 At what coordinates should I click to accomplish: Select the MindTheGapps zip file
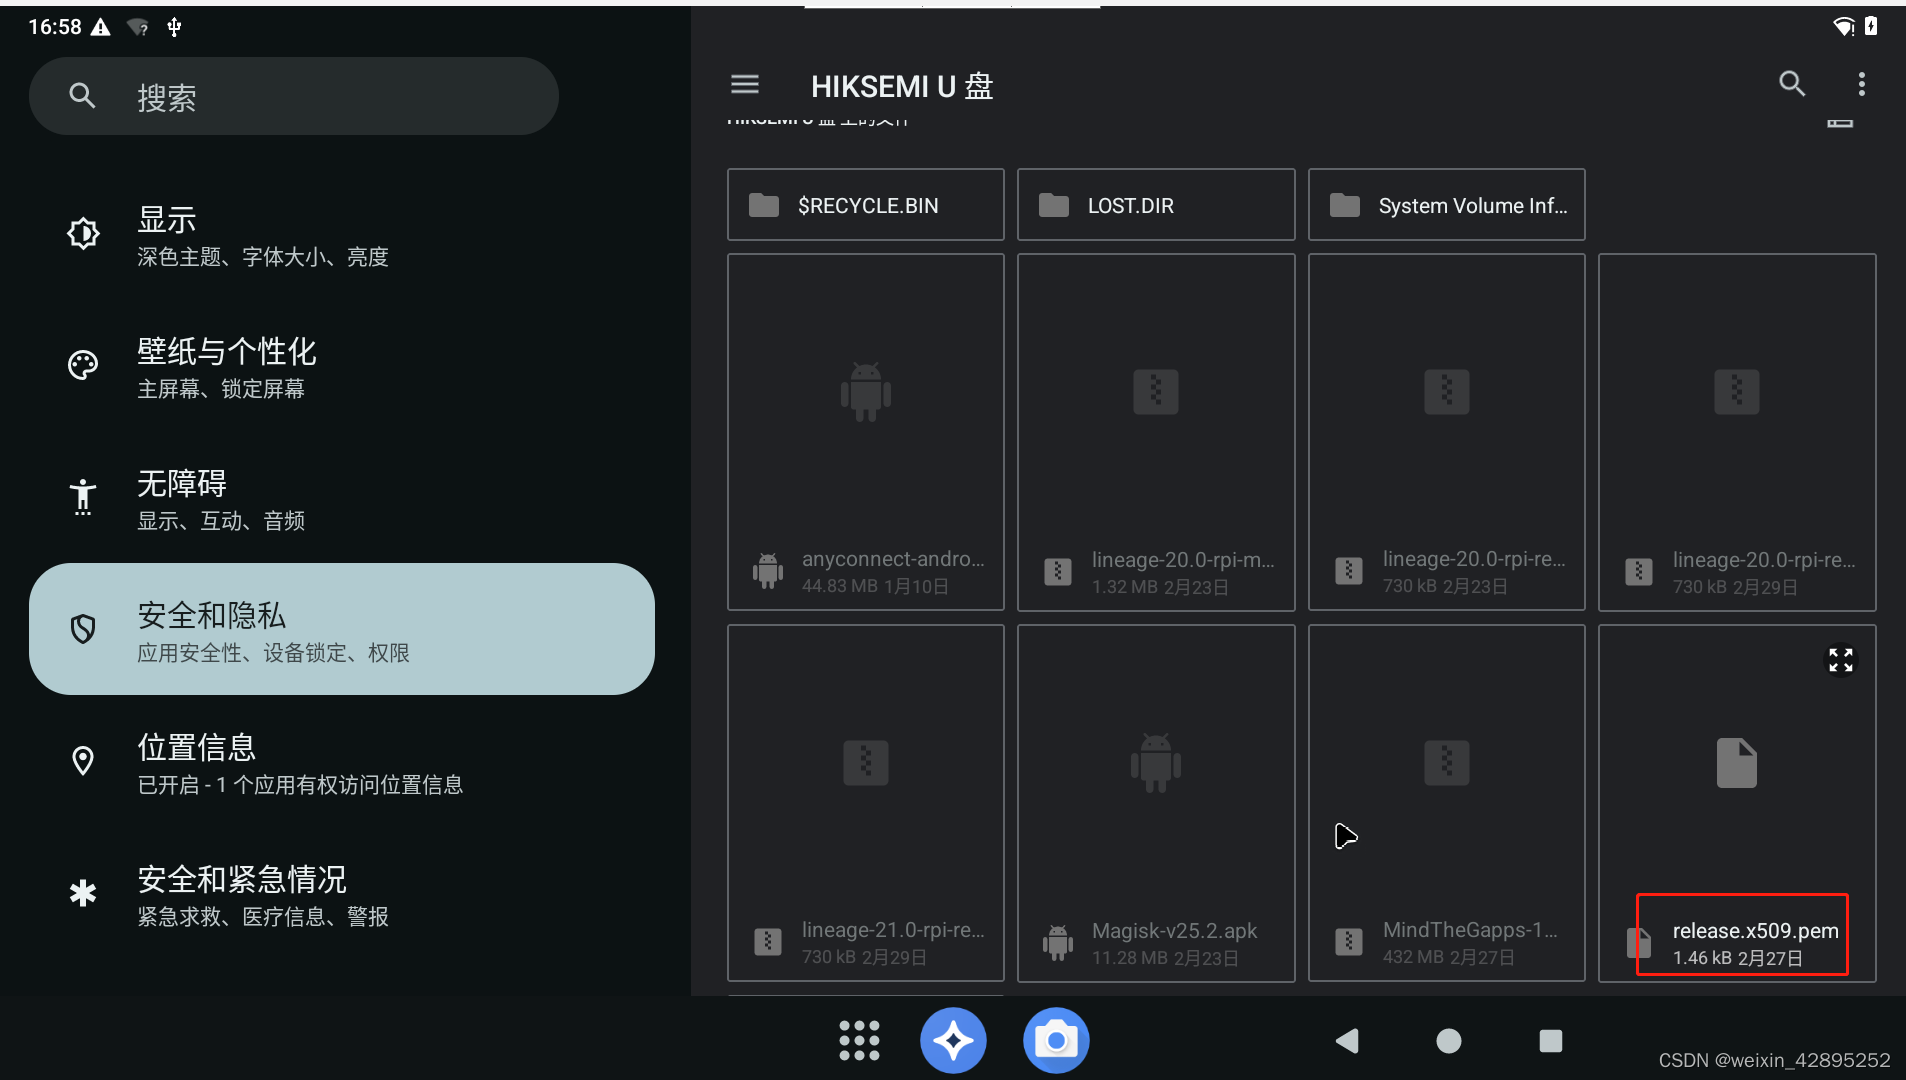[1447, 803]
